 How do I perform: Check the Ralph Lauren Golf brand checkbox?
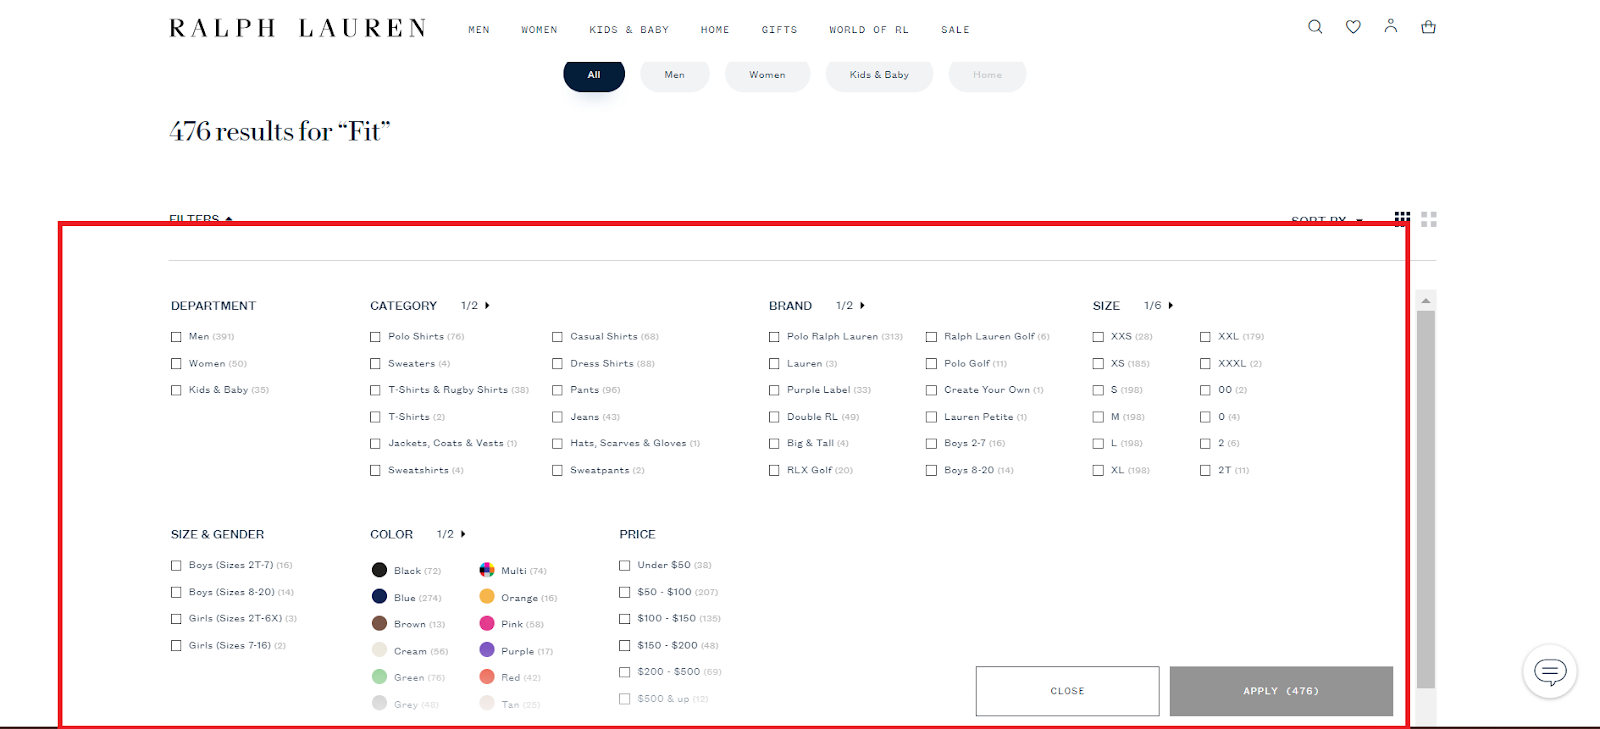(x=931, y=337)
